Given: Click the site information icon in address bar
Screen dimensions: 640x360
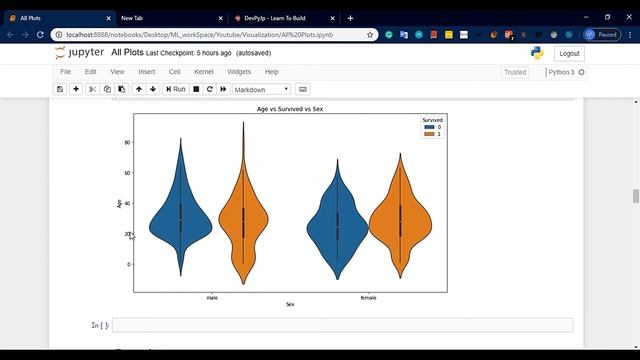Looking at the screenshot, I should click(x=59, y=35).
